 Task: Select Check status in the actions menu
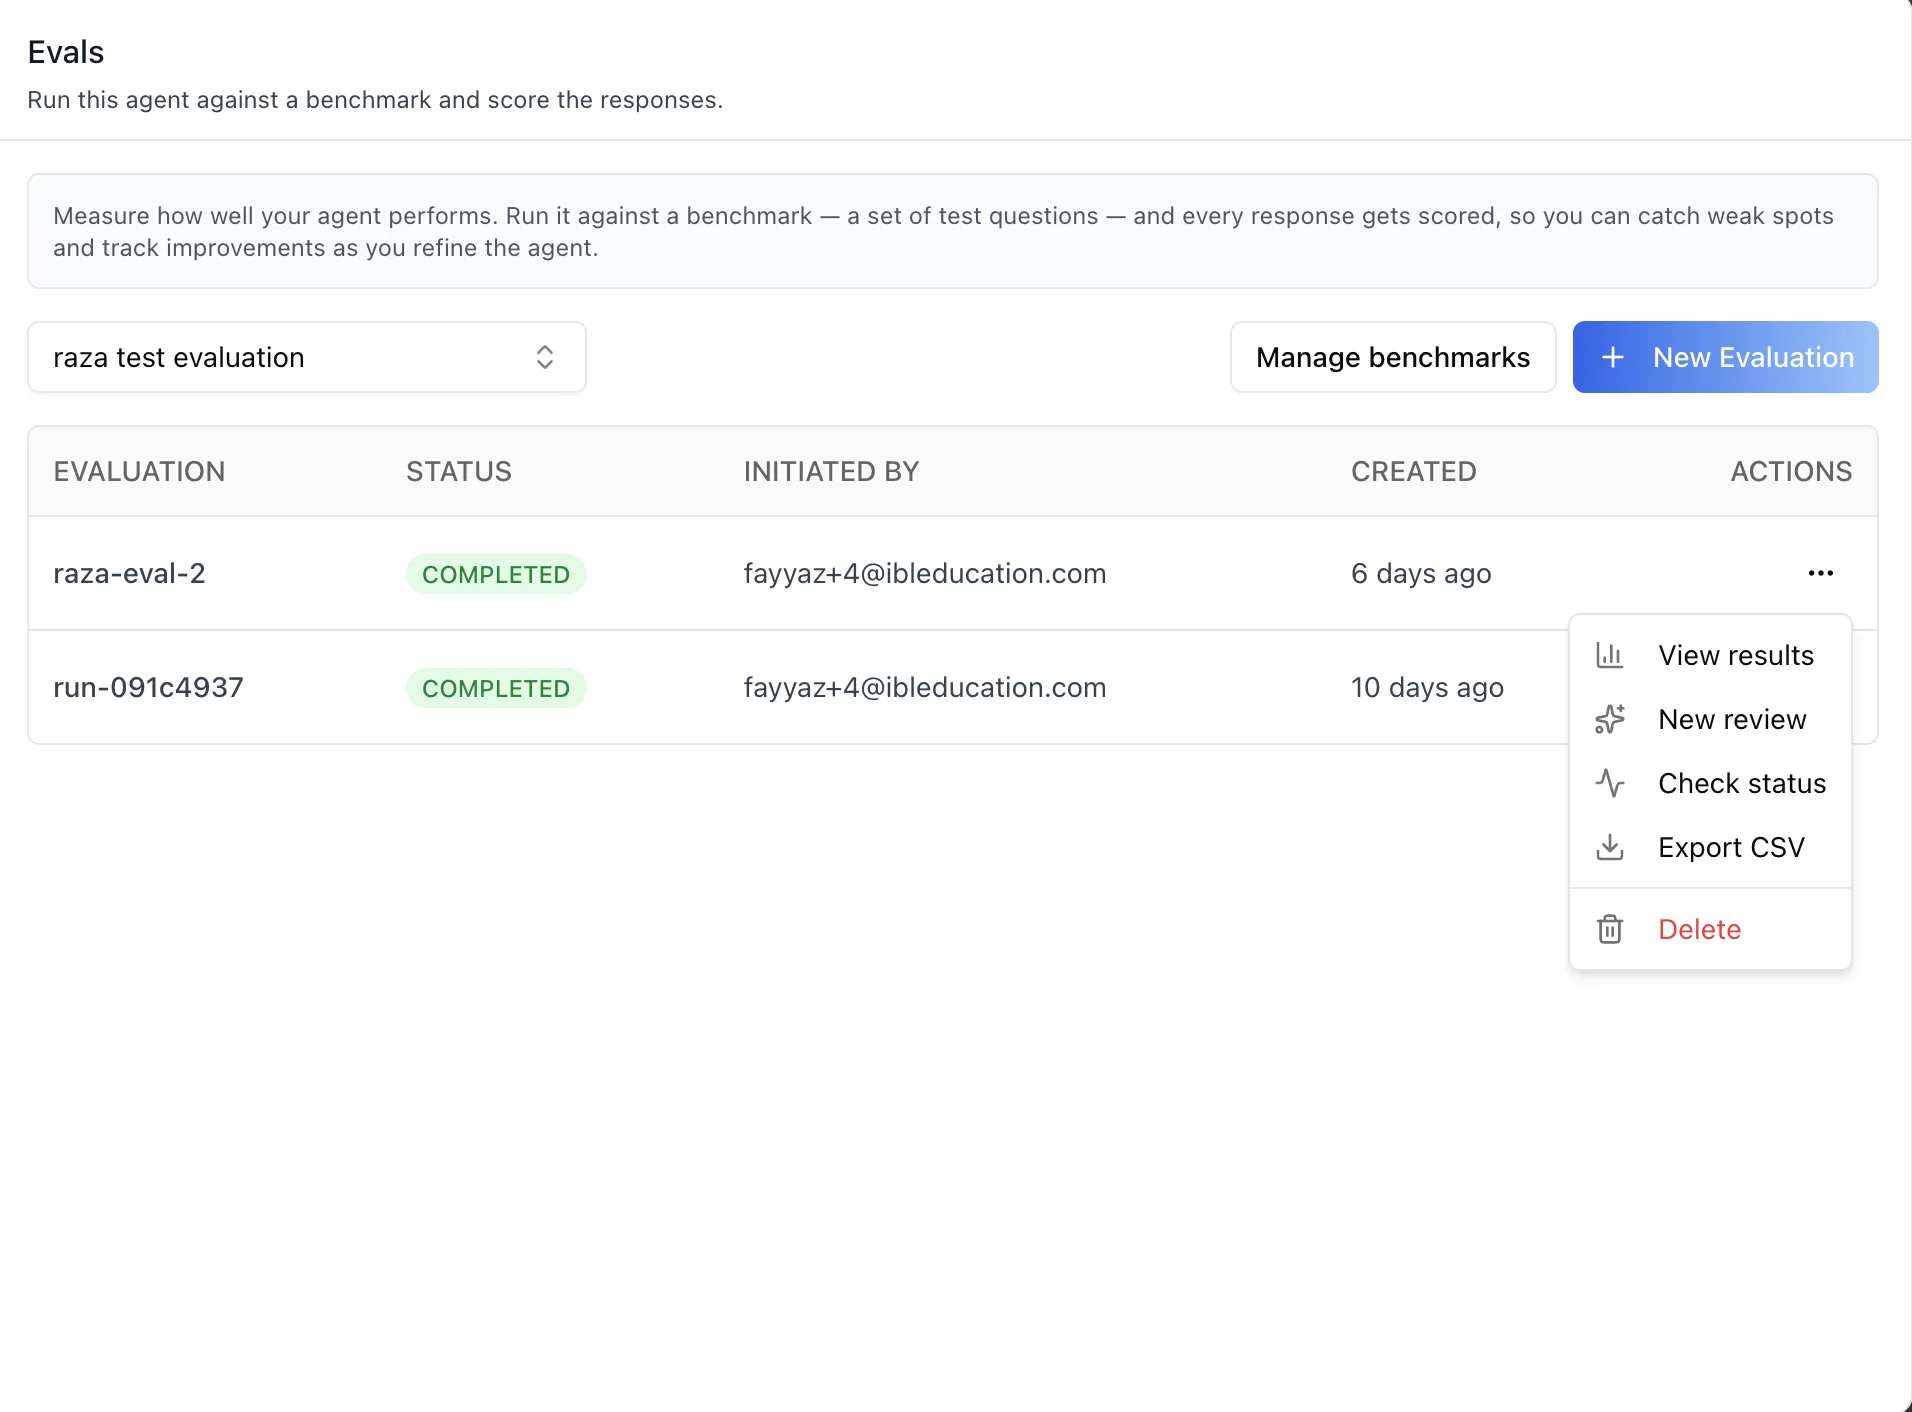[1710, 783]
